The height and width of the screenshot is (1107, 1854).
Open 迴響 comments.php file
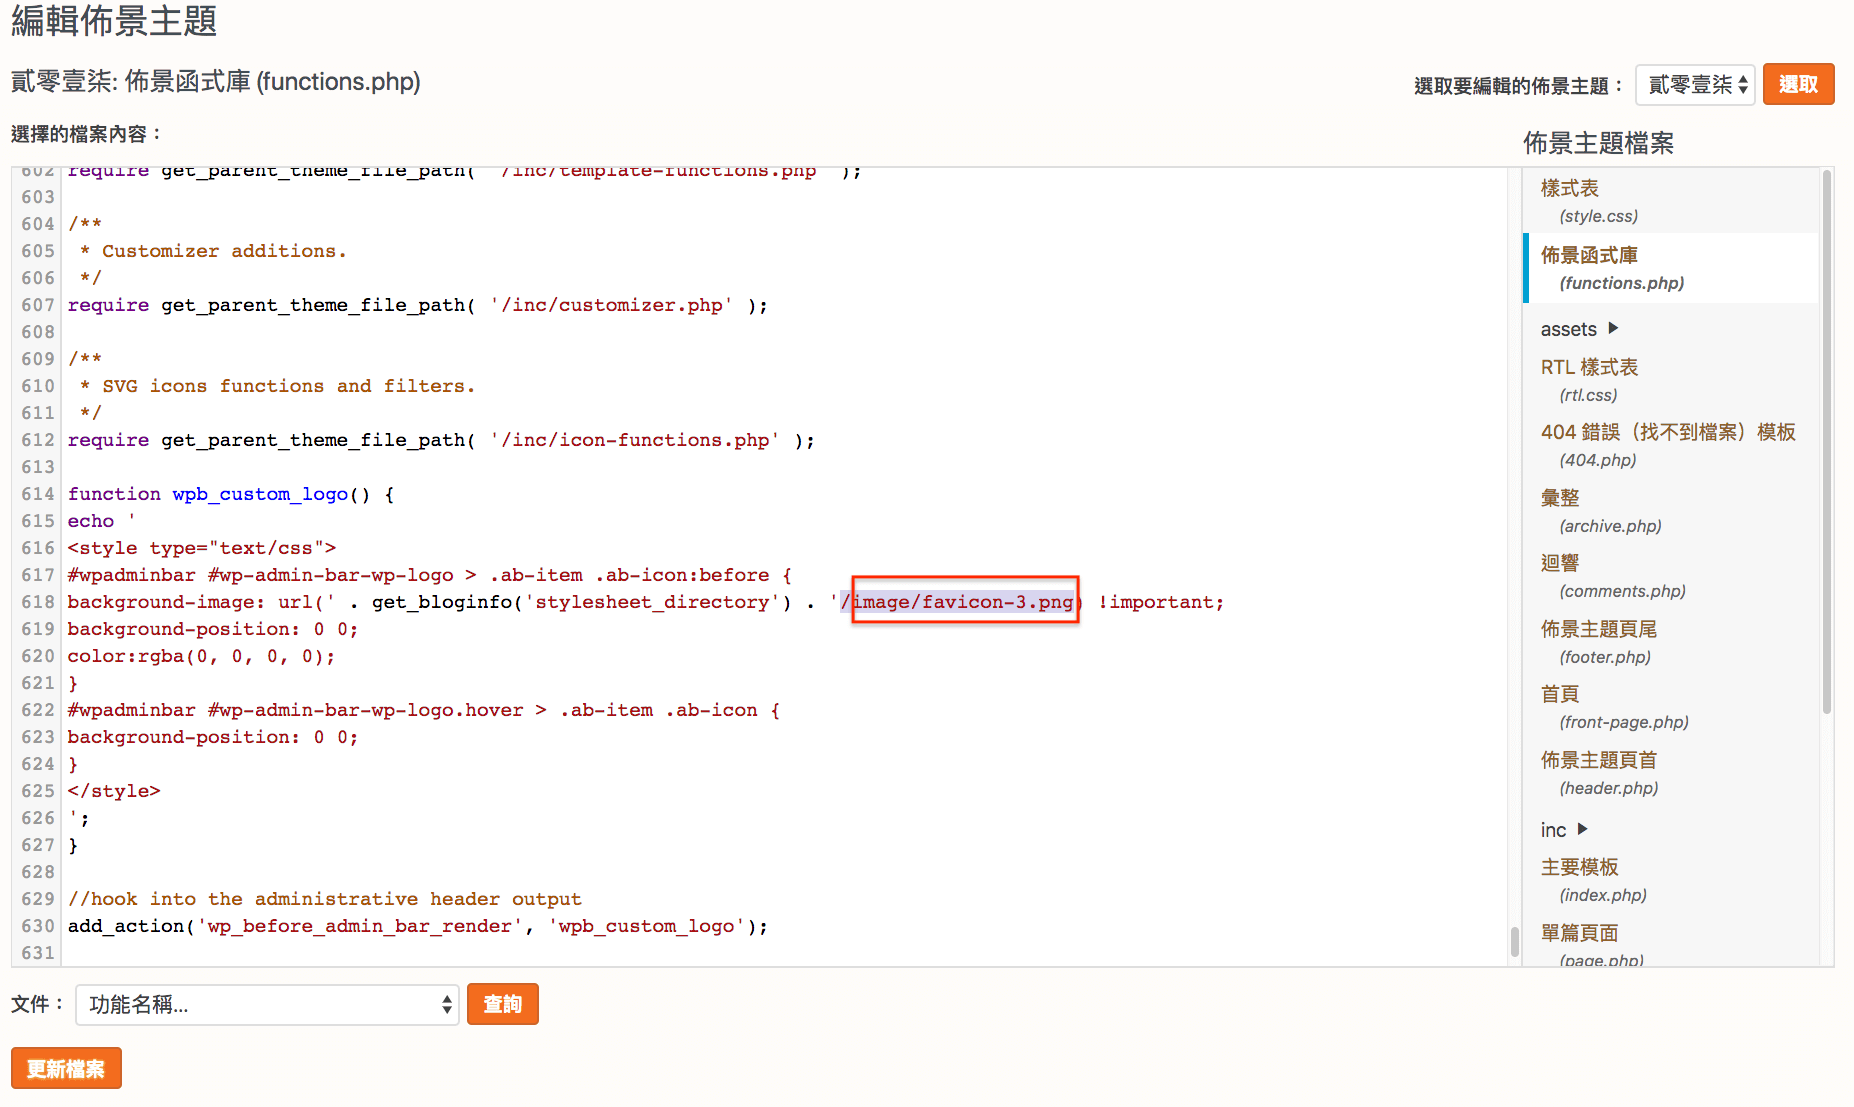[x=1559, y=563]
